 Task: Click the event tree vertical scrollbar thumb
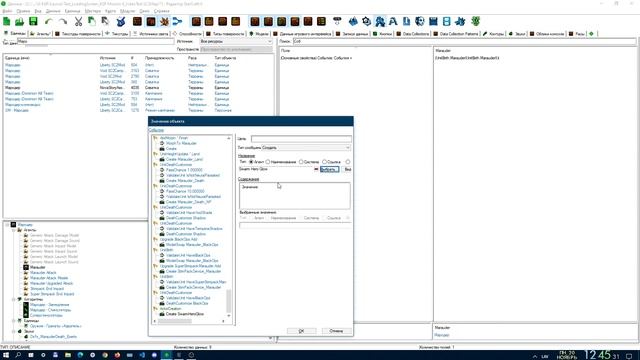(229, 301)
